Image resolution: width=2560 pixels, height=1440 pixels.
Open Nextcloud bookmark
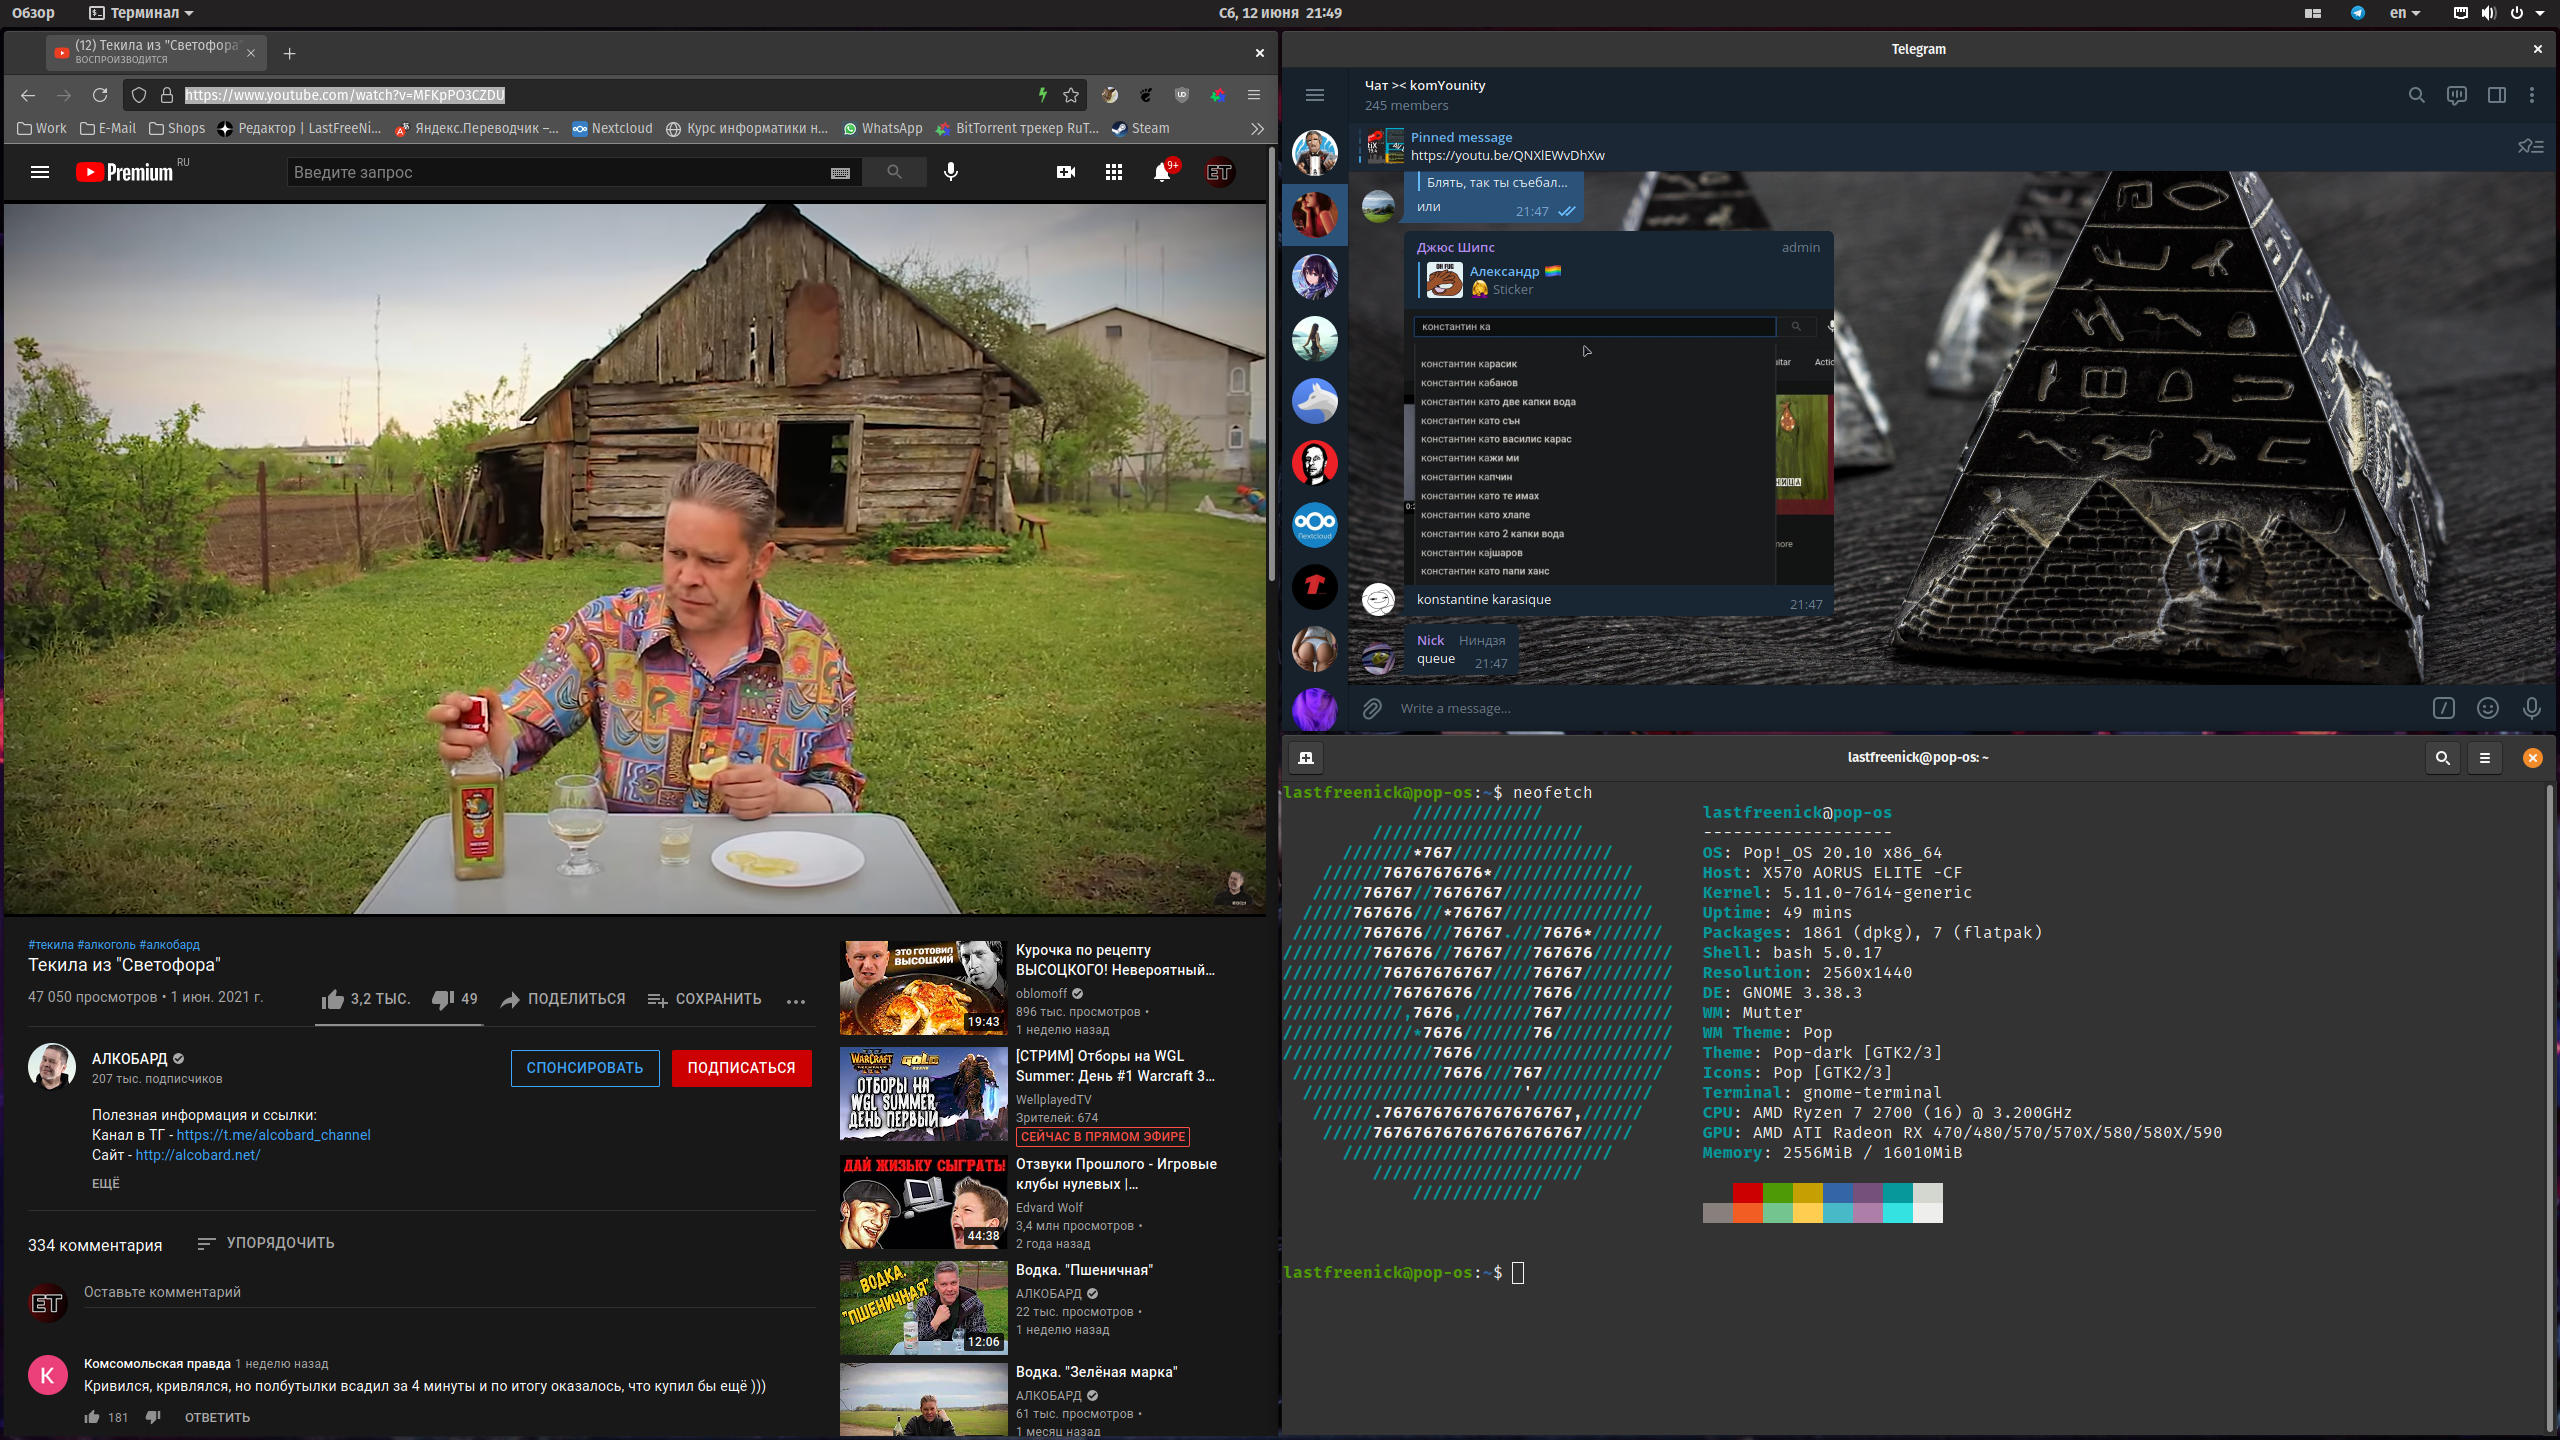(x=612, y=128)
